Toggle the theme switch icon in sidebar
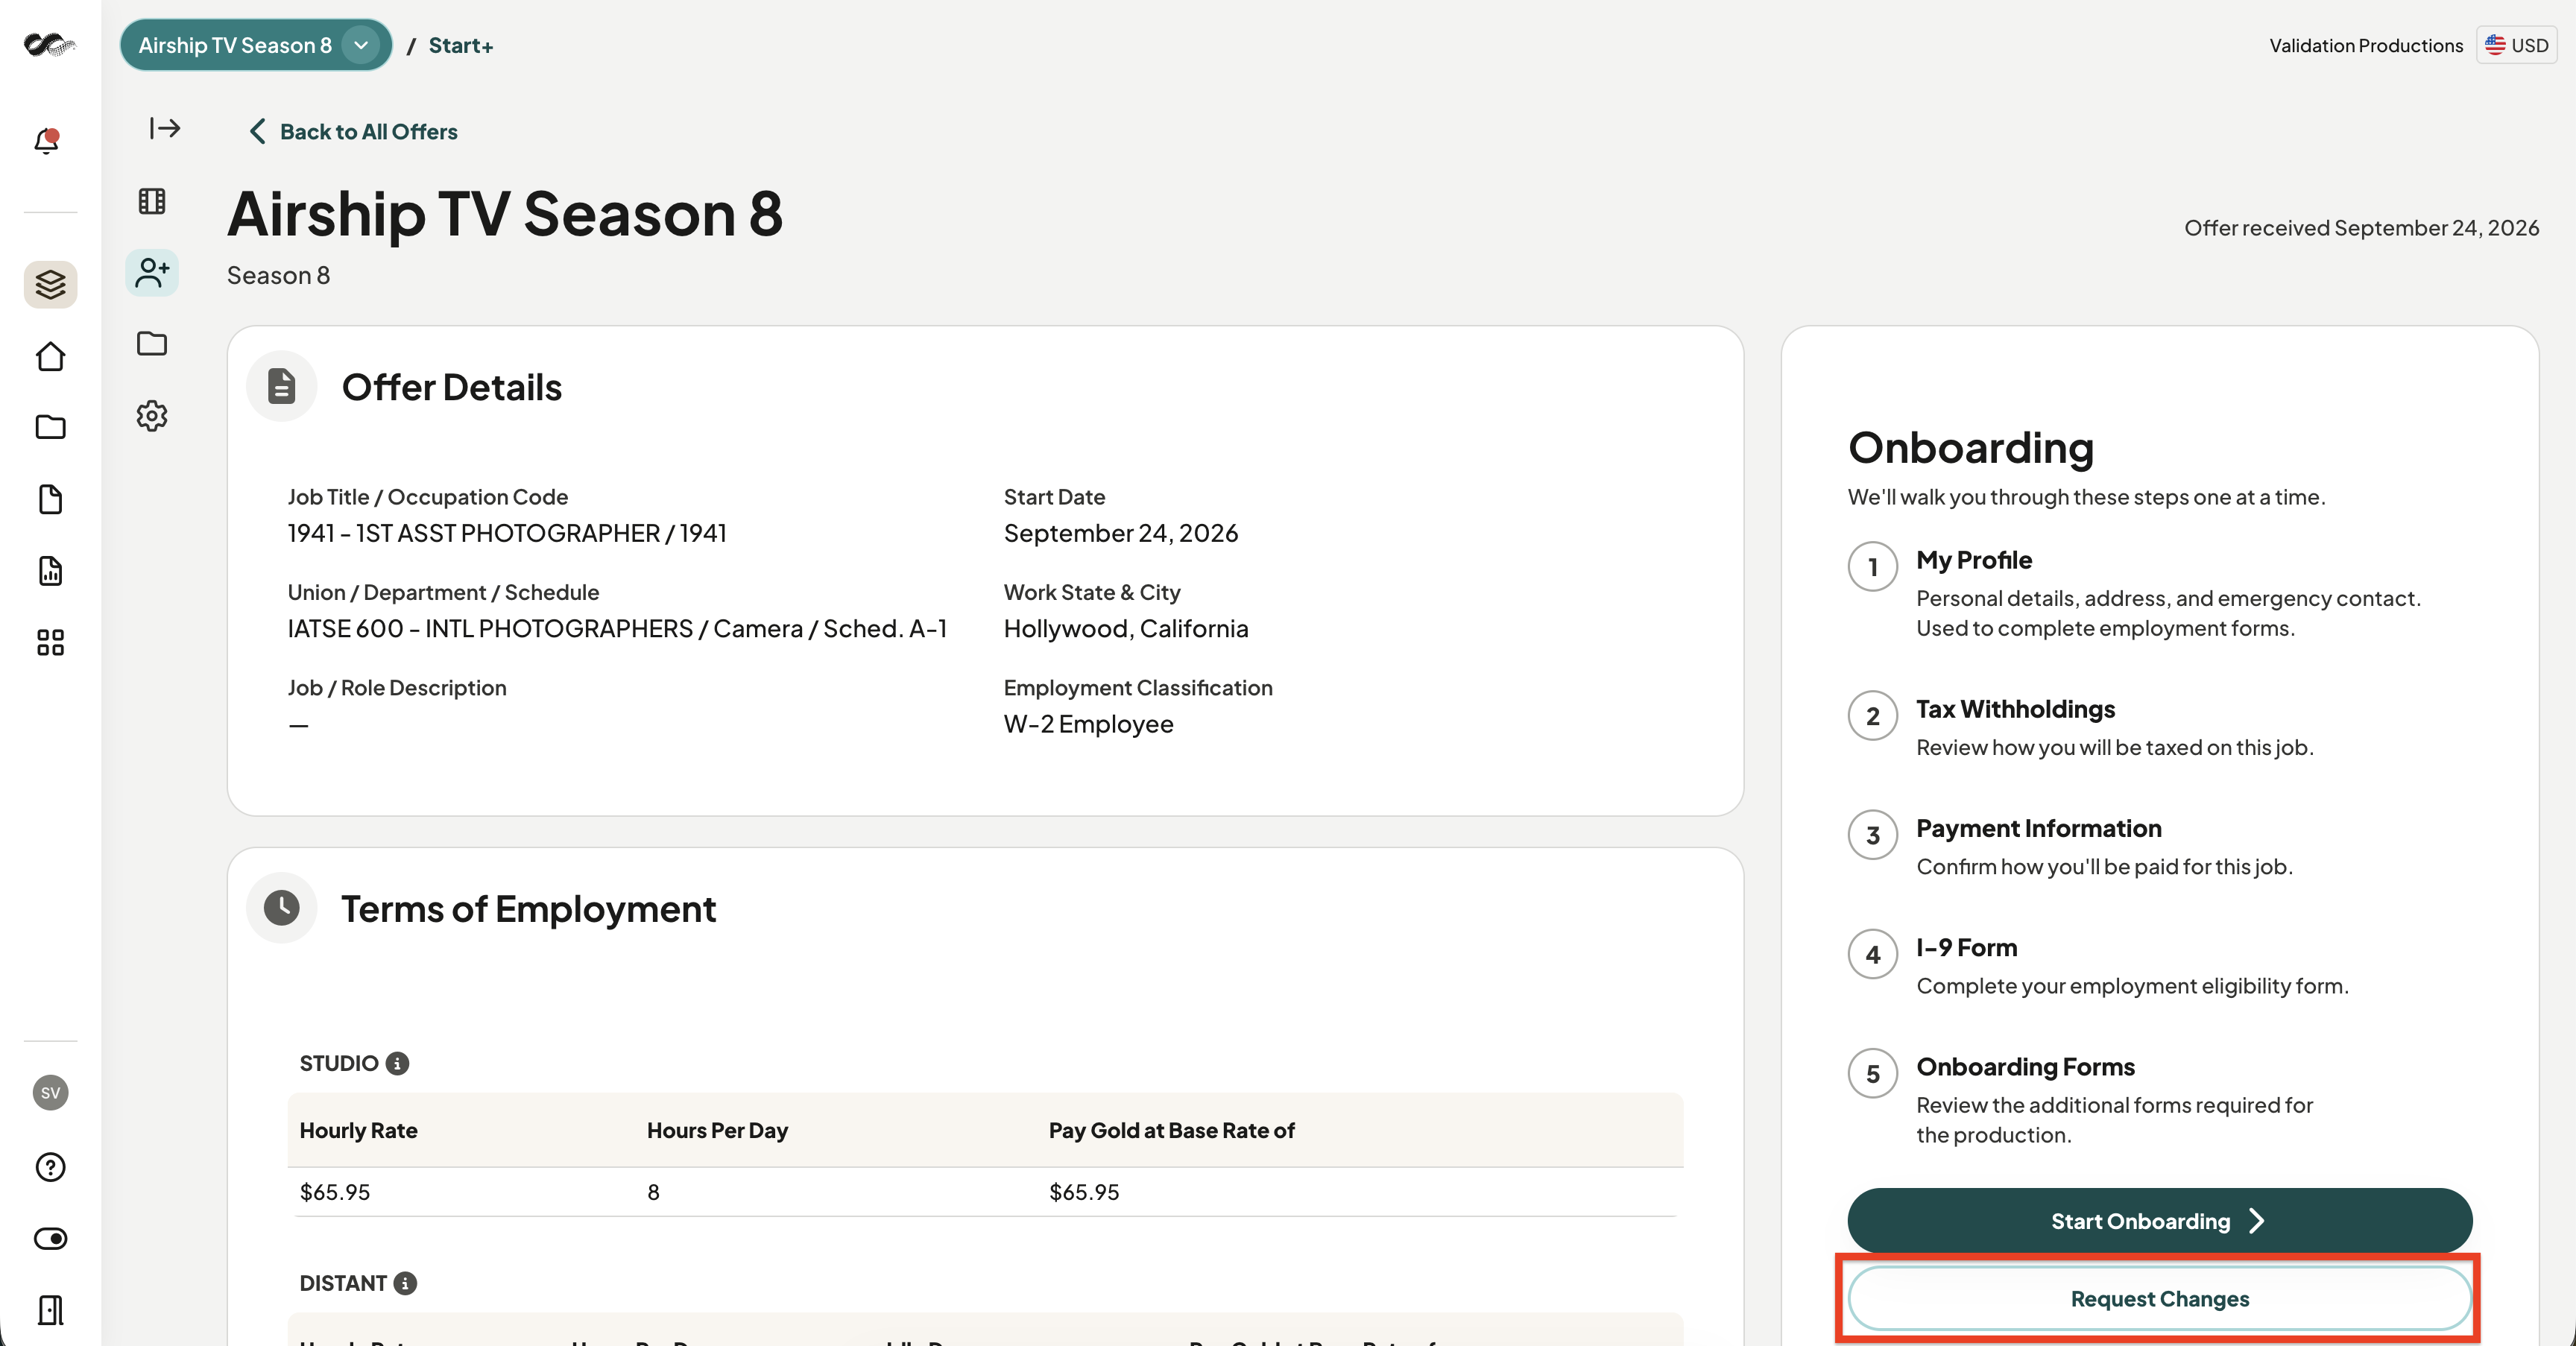 (x=50, y=1239)
